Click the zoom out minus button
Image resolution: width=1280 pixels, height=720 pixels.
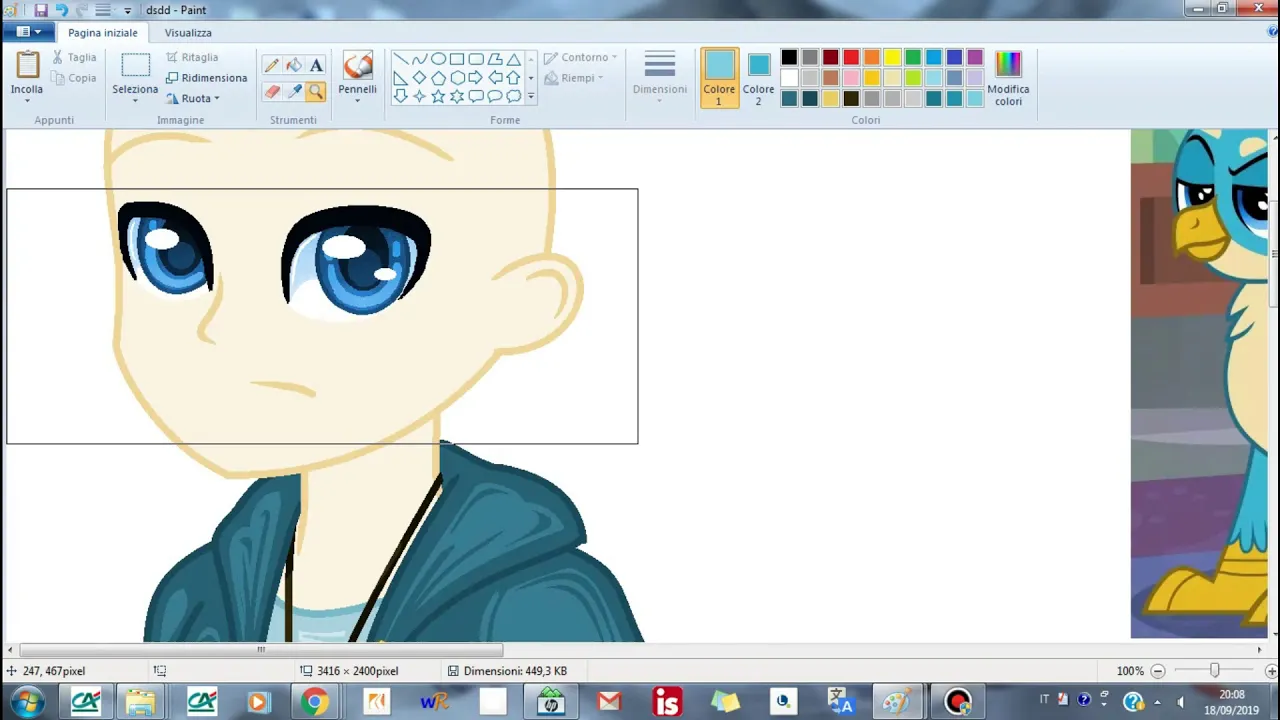[1158, 671]
